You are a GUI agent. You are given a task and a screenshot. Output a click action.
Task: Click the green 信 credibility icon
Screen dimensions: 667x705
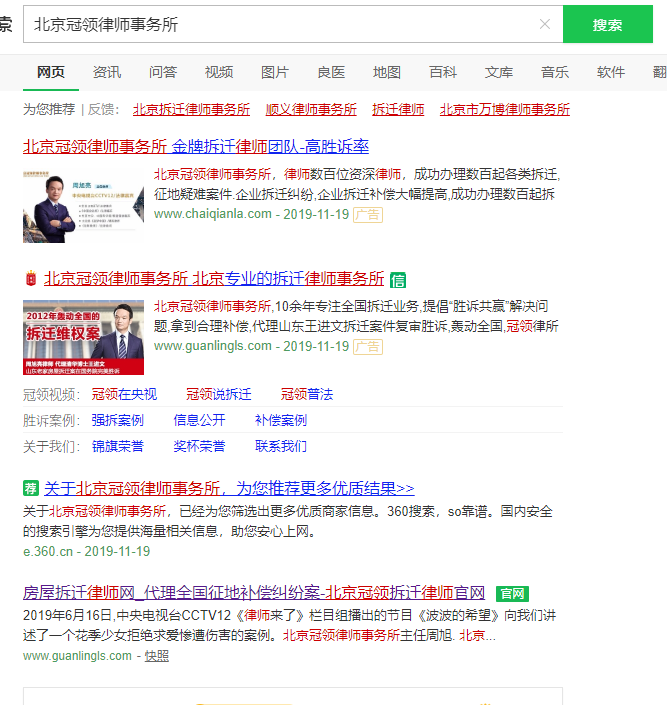point(398,280)
